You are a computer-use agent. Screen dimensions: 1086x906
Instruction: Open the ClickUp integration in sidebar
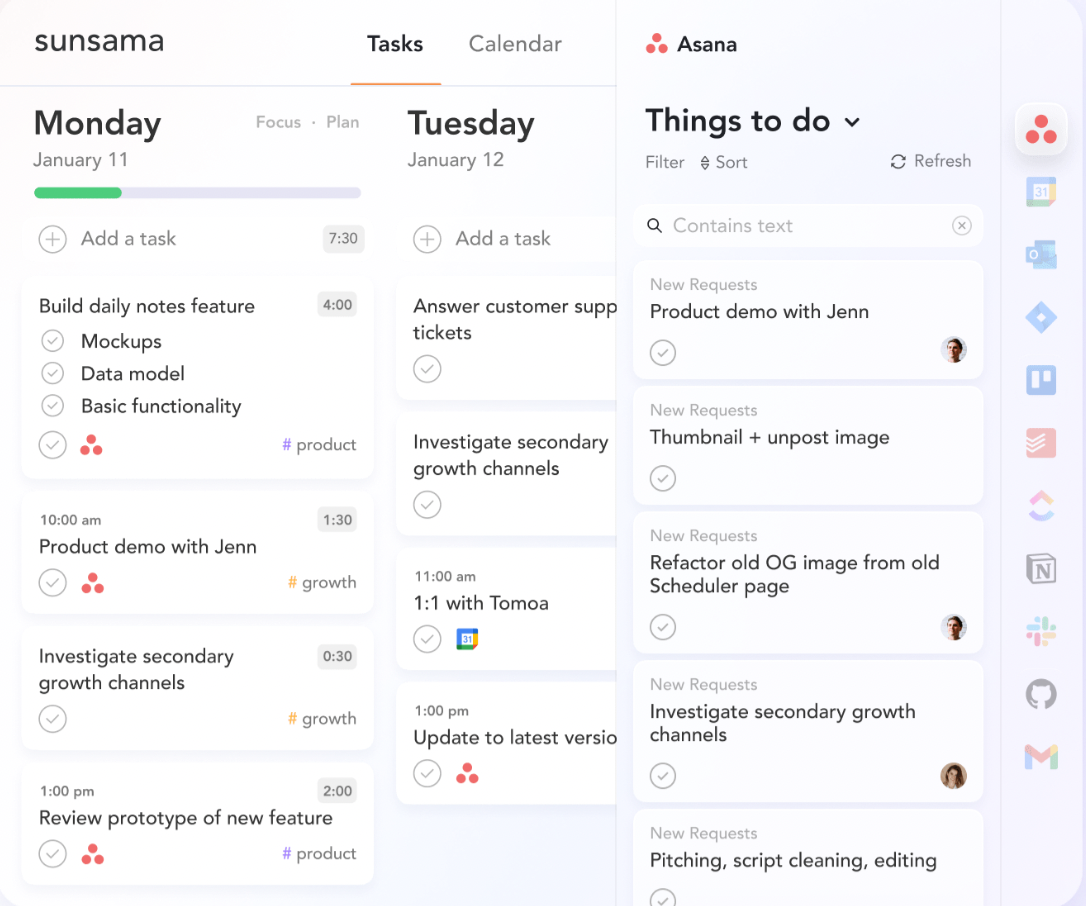coord(1041,506)
